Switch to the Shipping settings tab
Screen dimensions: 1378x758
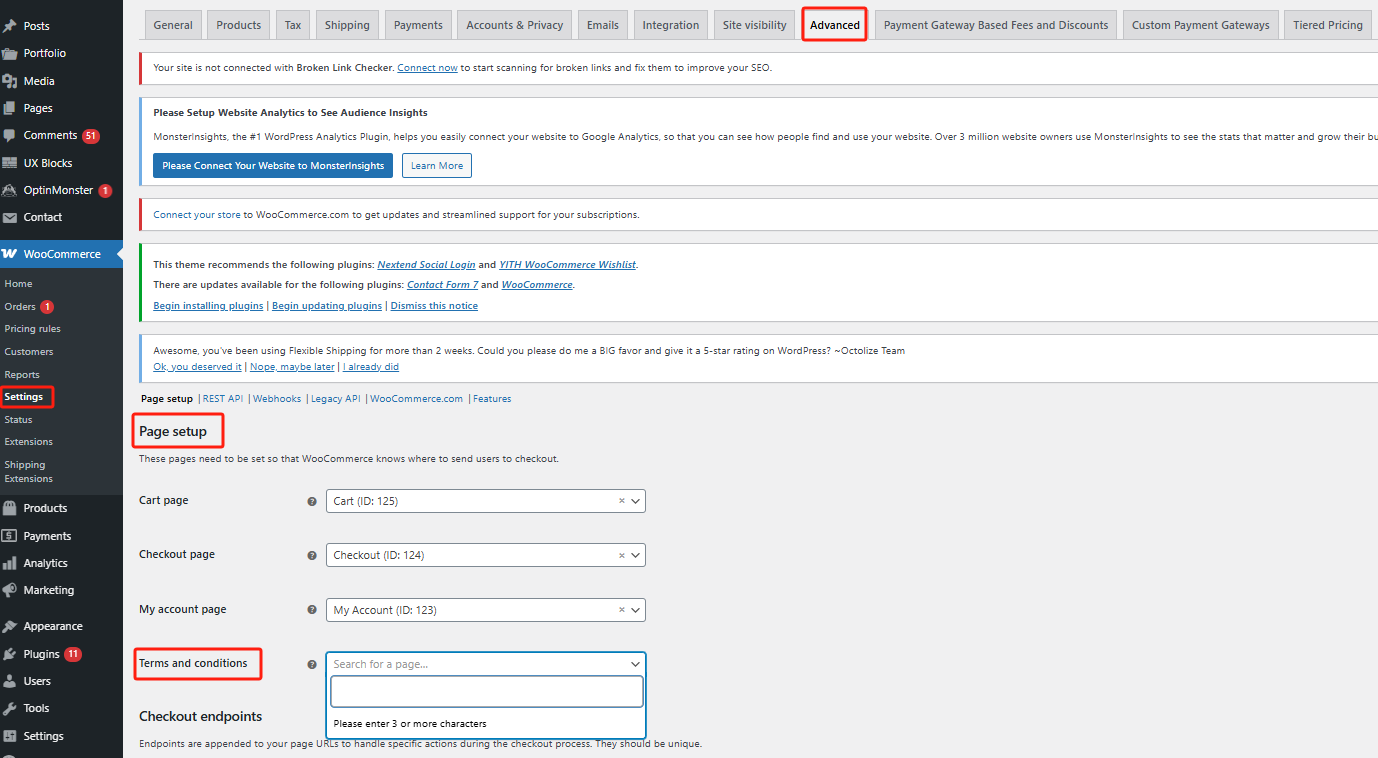tap(347, 24)
